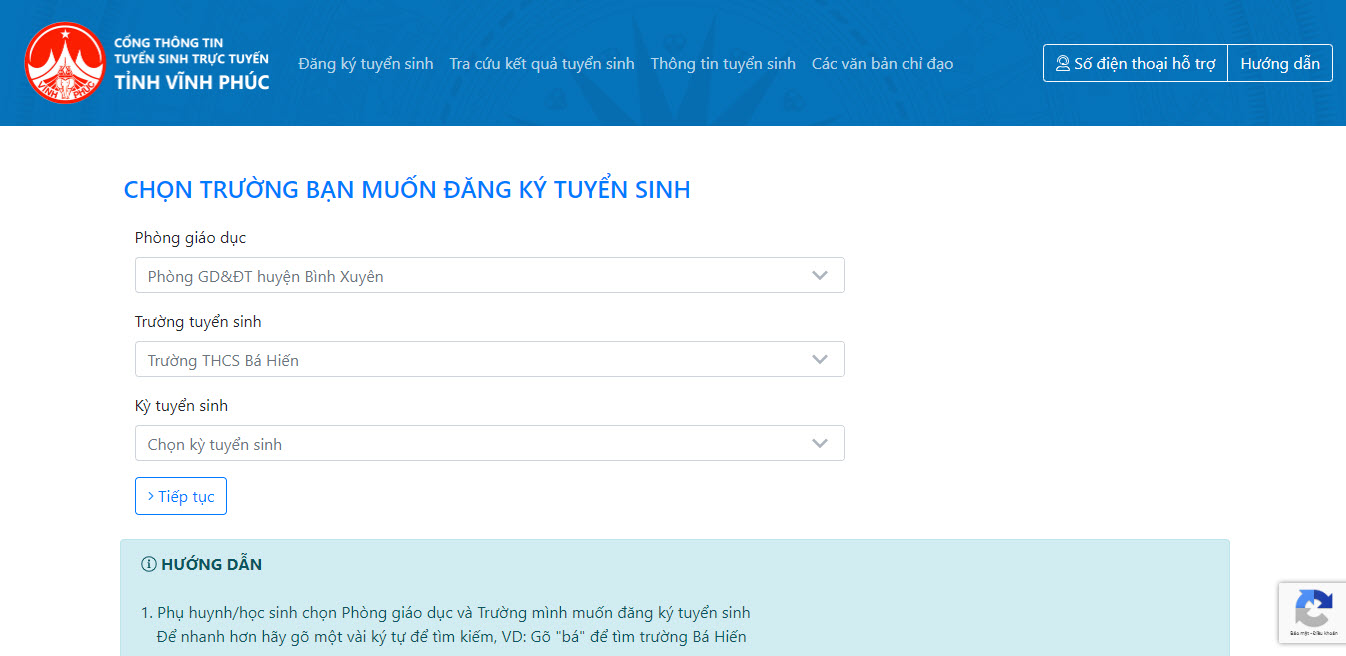Click the Phòng giáo dục label
The height and width of the screenshot is (656, 1346).
190,238
